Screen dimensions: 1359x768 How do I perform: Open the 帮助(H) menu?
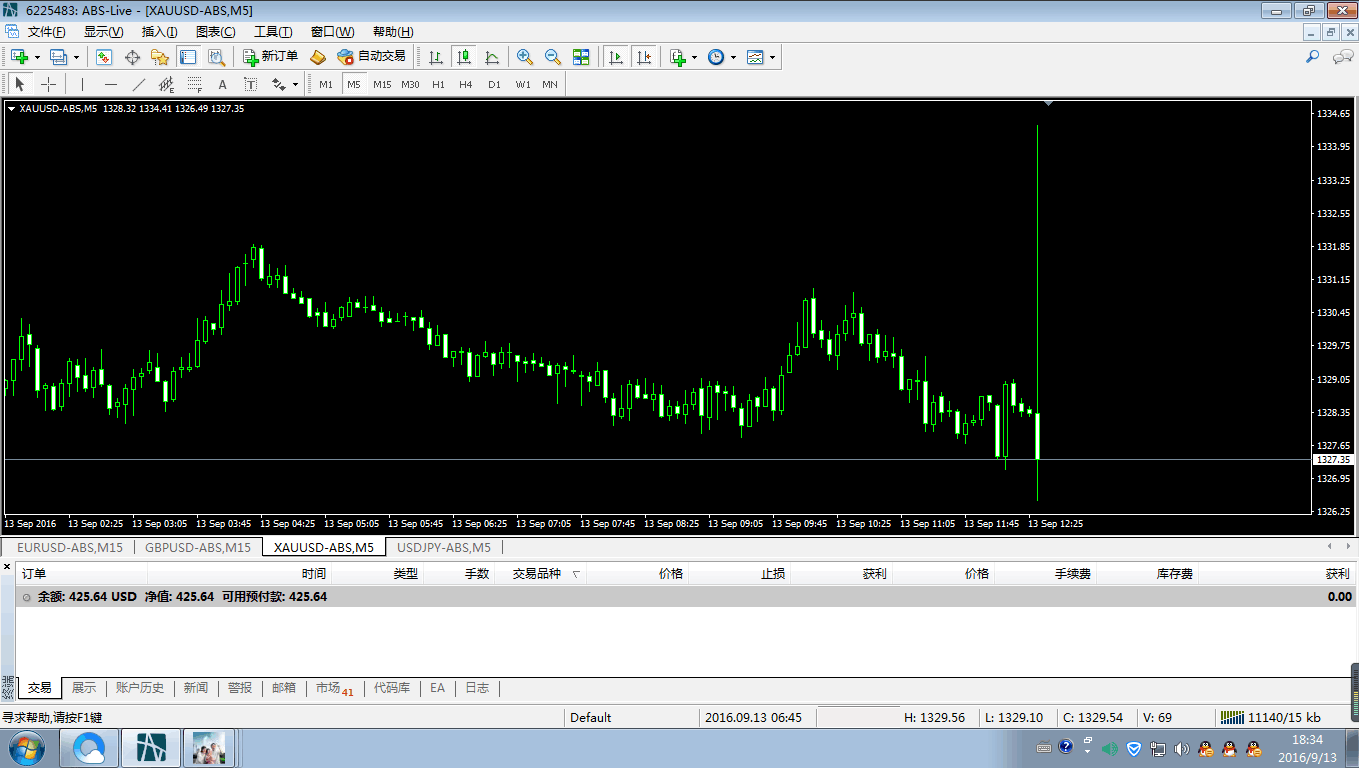(x=393, y=32)
